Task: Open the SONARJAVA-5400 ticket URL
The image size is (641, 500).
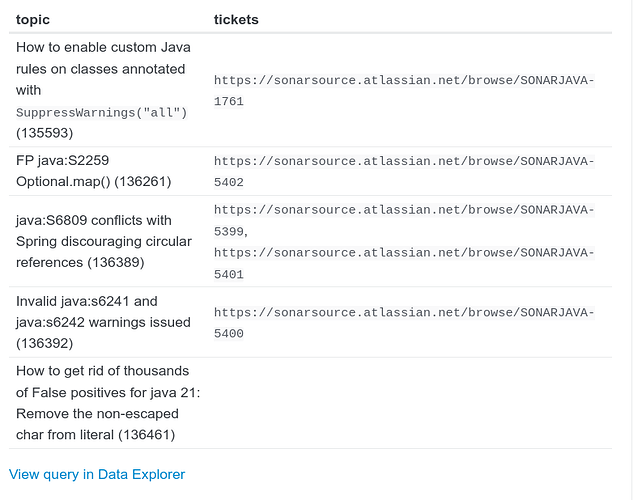Action: coord(404,323)
